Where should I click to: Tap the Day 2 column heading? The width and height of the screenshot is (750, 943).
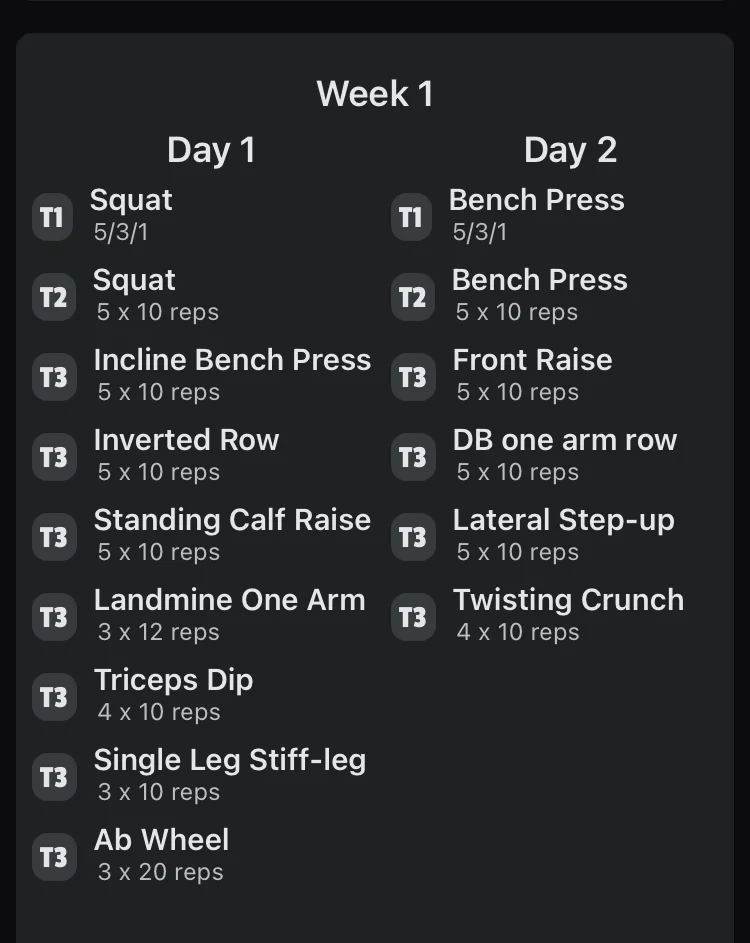tap(570, 150)
